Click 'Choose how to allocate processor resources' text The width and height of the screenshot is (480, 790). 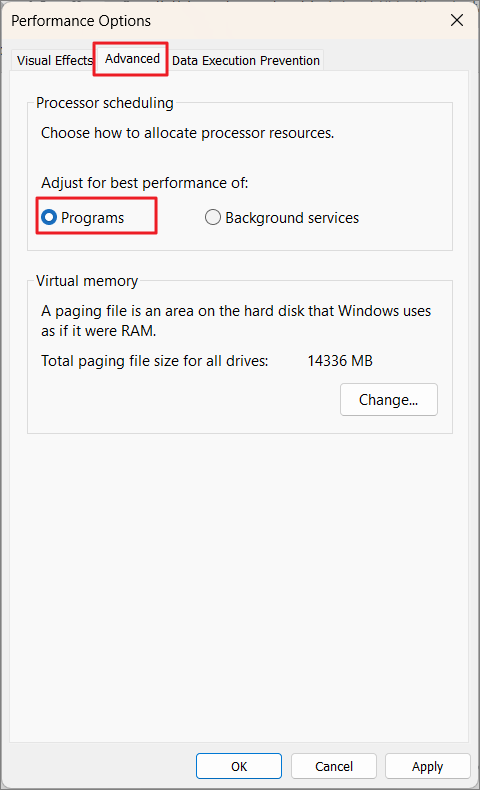coord(187,133)
